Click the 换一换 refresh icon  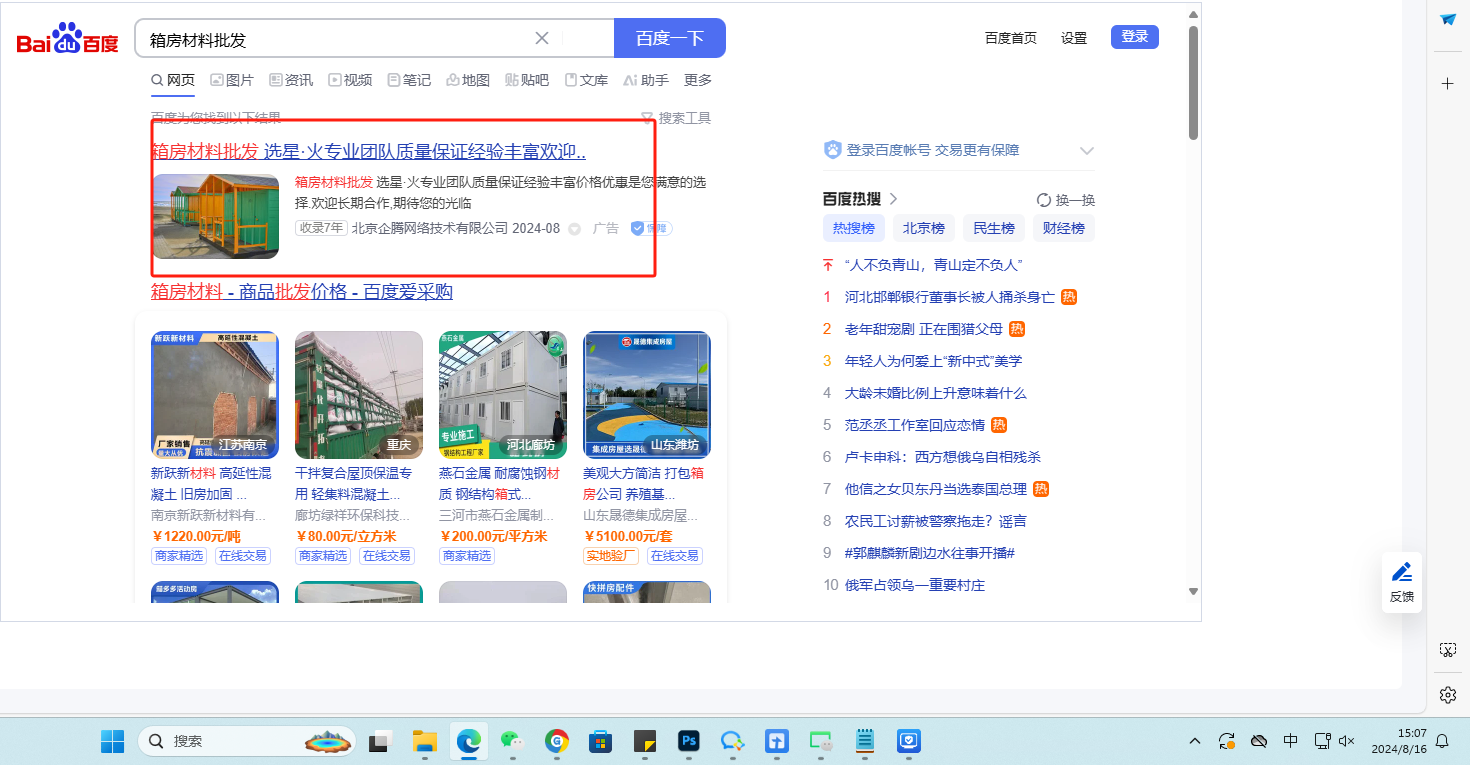pos(1044,200)
